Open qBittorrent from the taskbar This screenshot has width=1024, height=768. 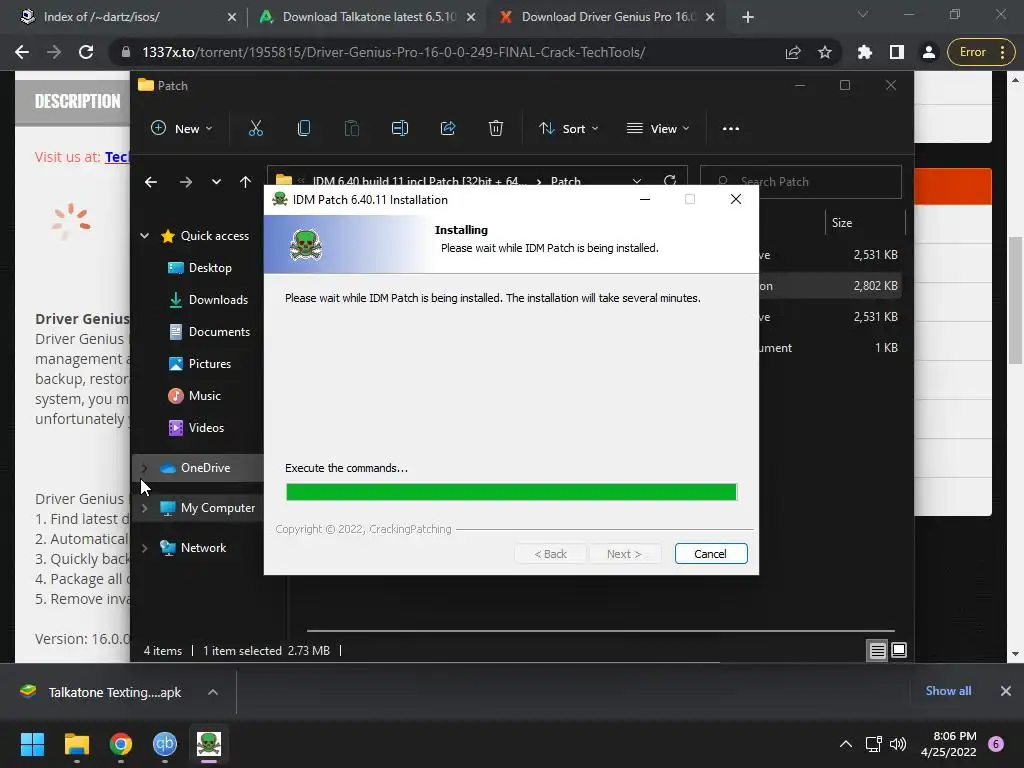point(165,744)
